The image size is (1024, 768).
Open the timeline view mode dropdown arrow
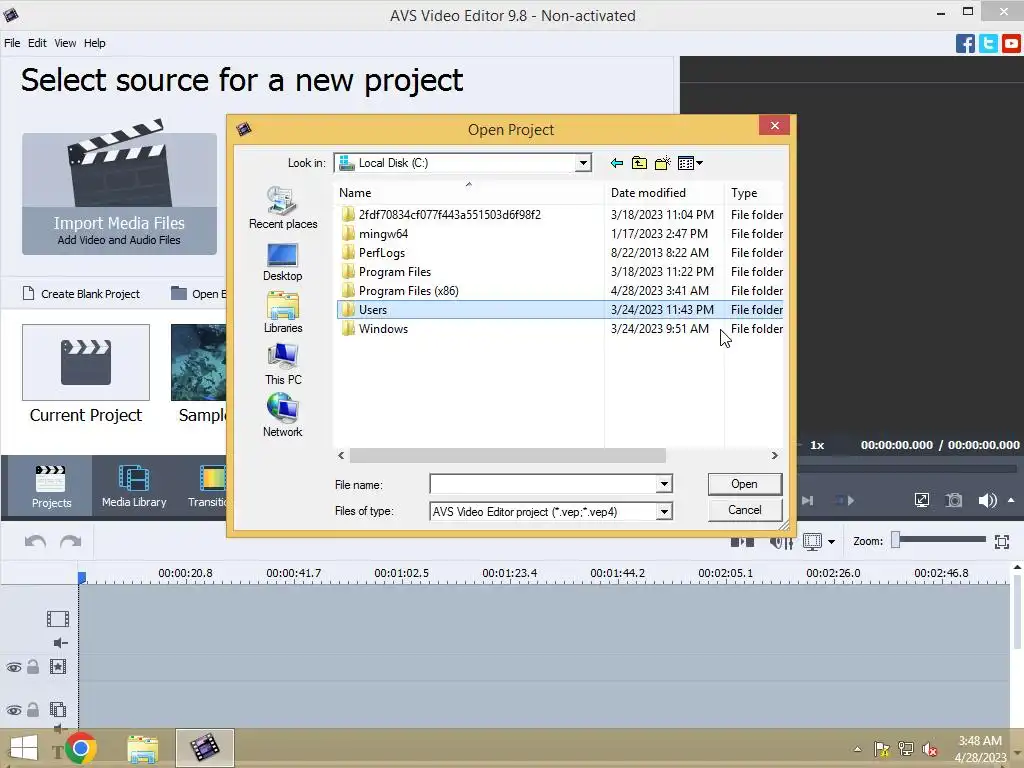coord(831,541)
